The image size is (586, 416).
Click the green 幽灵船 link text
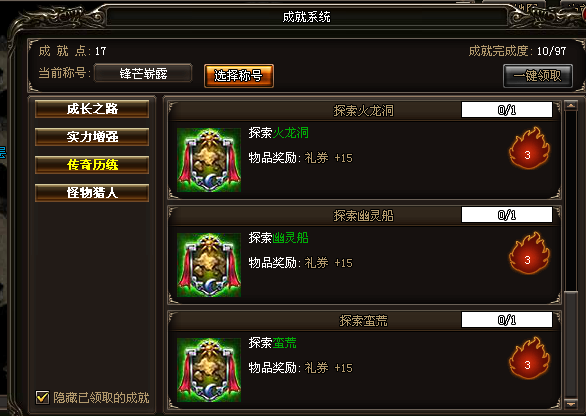[x=290, y=238]
